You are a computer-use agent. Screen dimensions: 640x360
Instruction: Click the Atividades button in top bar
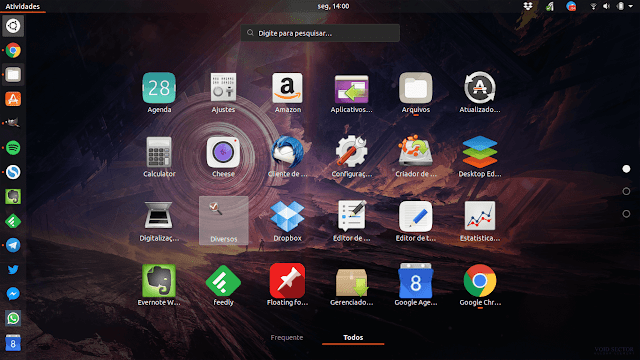tap(22, 6)
